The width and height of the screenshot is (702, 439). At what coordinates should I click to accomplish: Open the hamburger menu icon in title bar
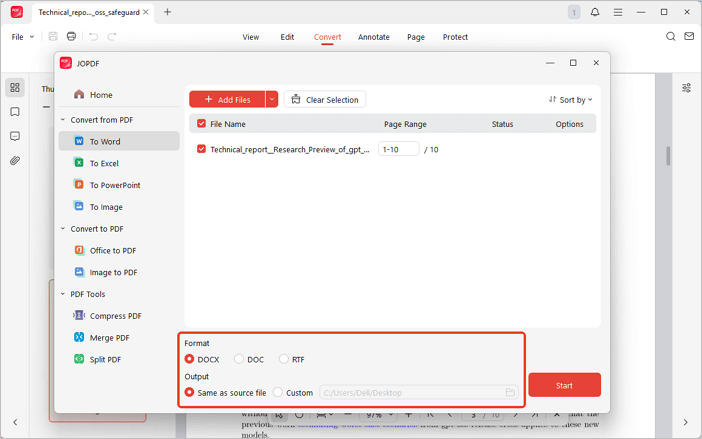coord(618,13)
